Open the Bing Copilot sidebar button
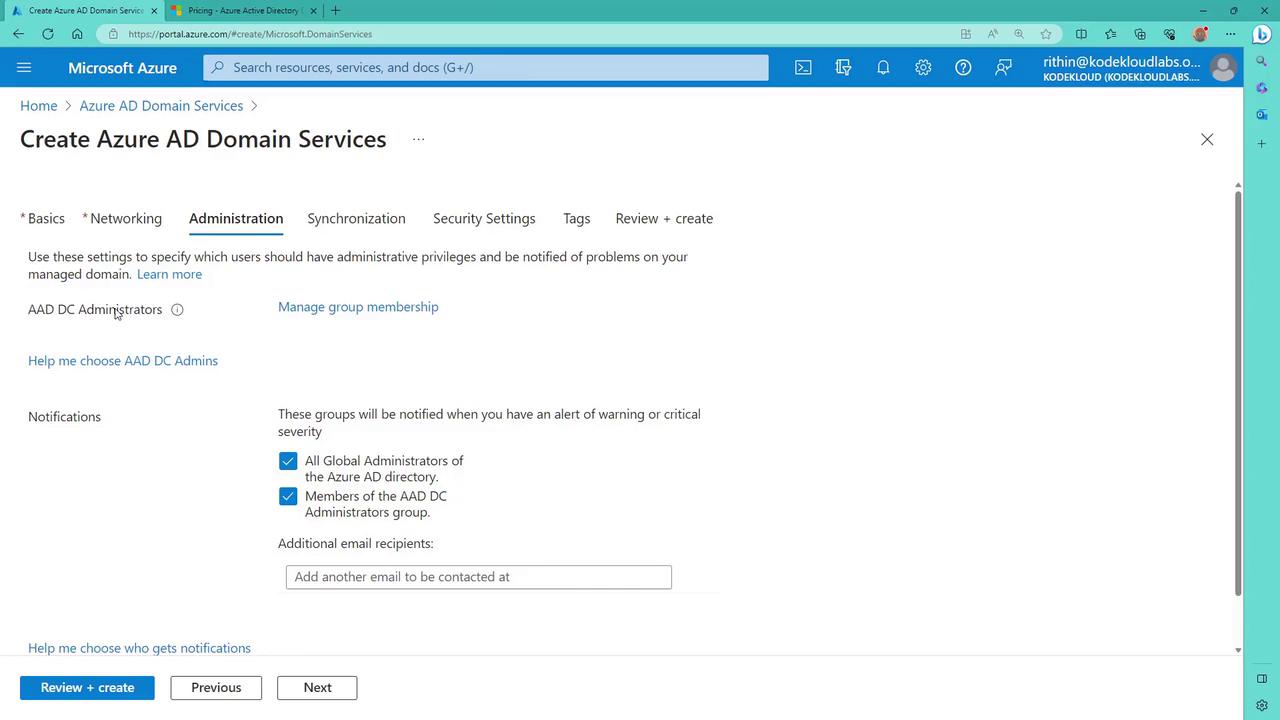 [1262, 34]
